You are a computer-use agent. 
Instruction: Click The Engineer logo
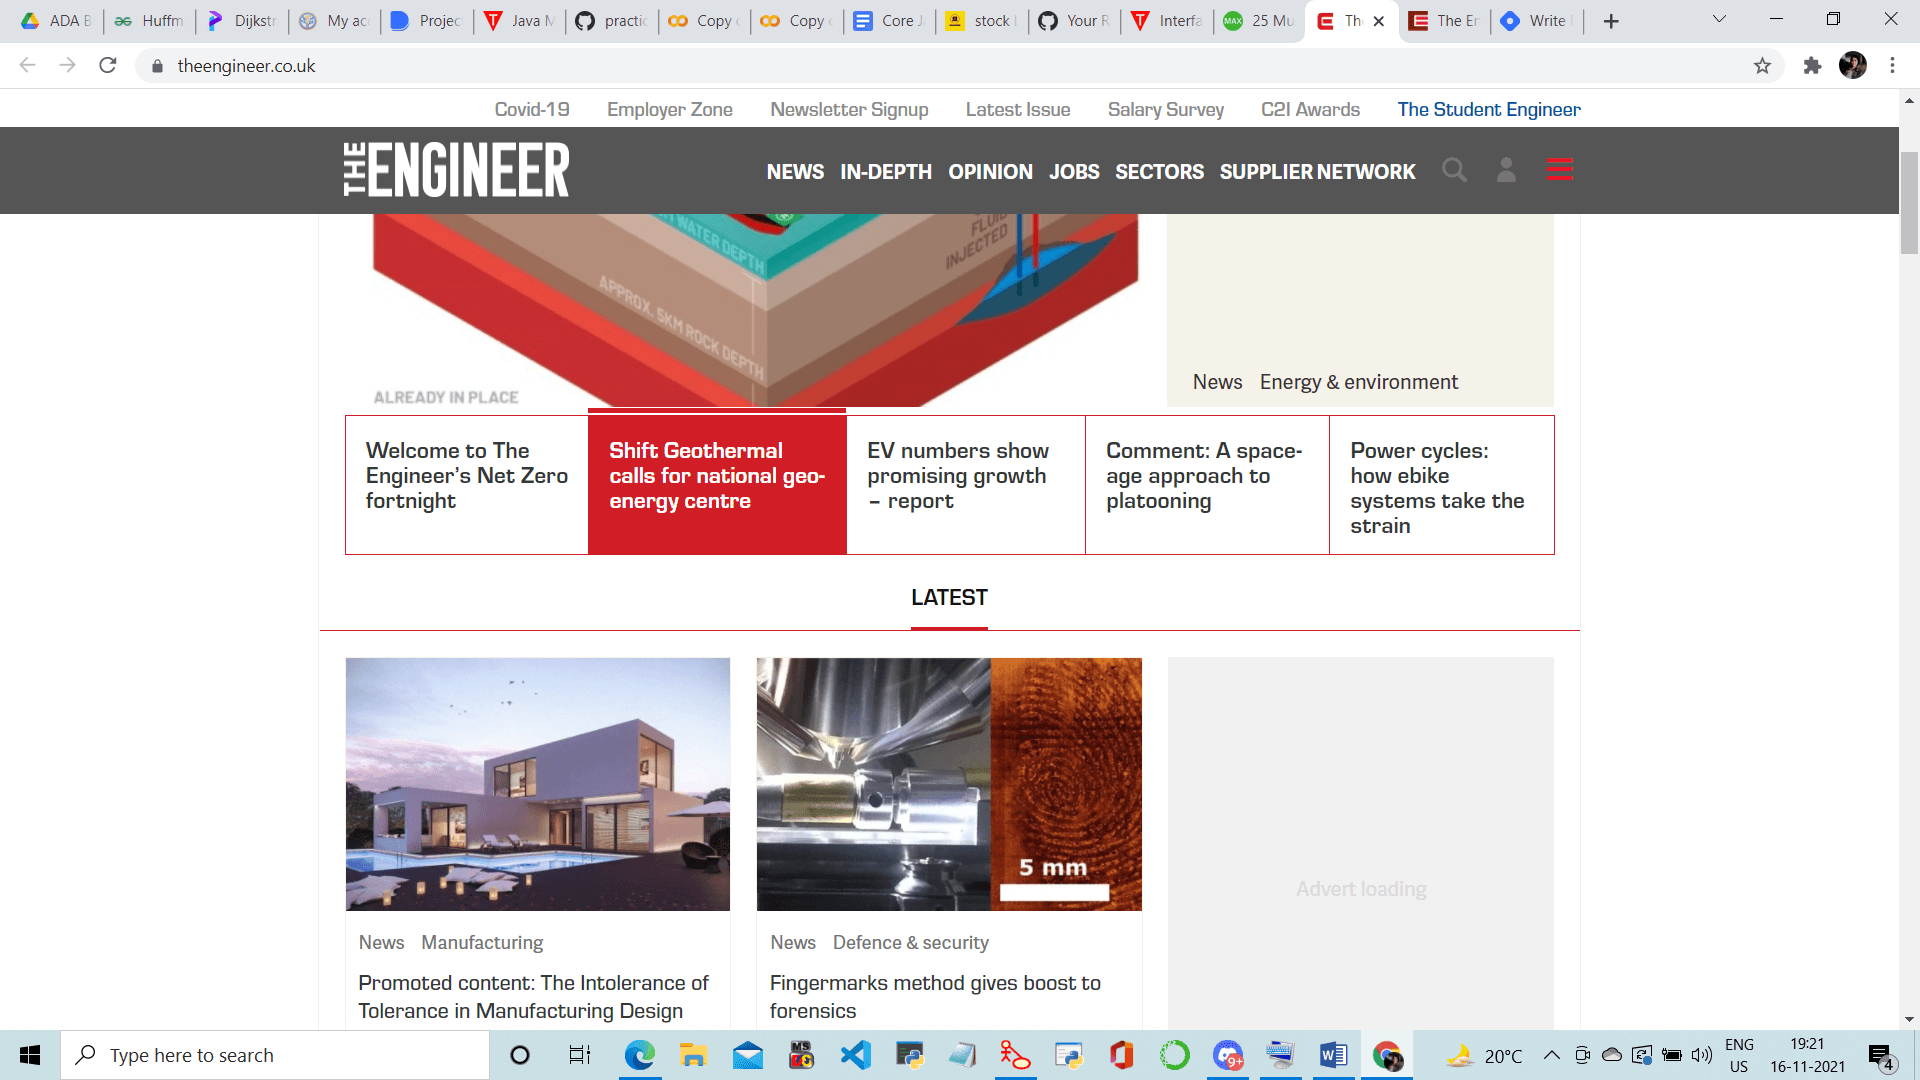pos(456,169)
